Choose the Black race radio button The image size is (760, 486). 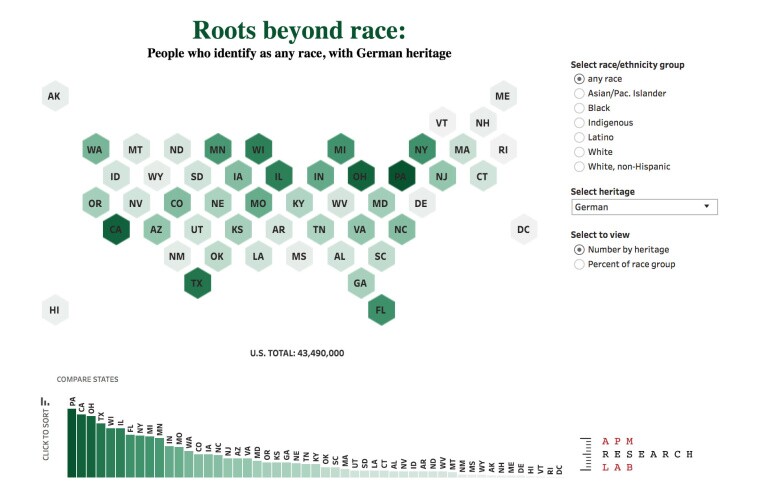tap(579, 108)
